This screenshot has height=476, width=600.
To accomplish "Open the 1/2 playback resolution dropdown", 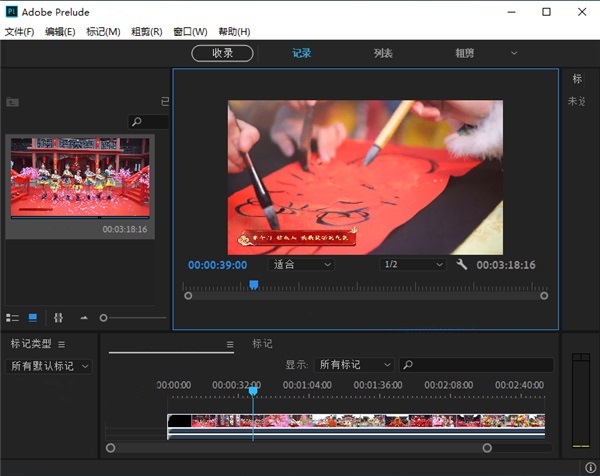I will point(412,264).
